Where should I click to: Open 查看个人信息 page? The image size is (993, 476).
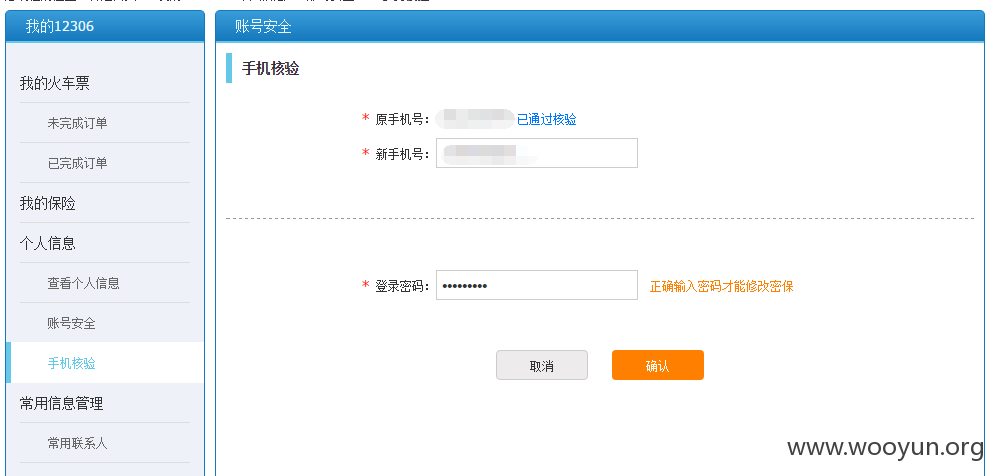tap(84, 284)
